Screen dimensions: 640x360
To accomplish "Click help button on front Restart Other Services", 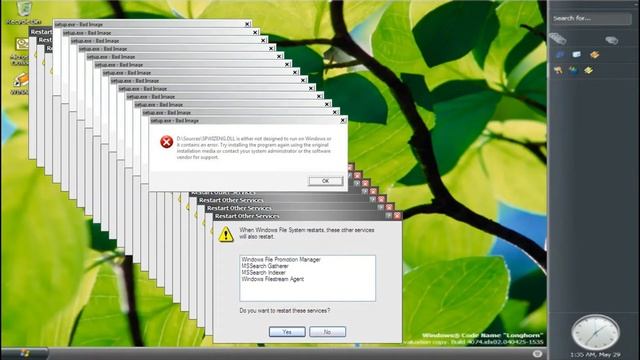I will click(x=388, y=216).
